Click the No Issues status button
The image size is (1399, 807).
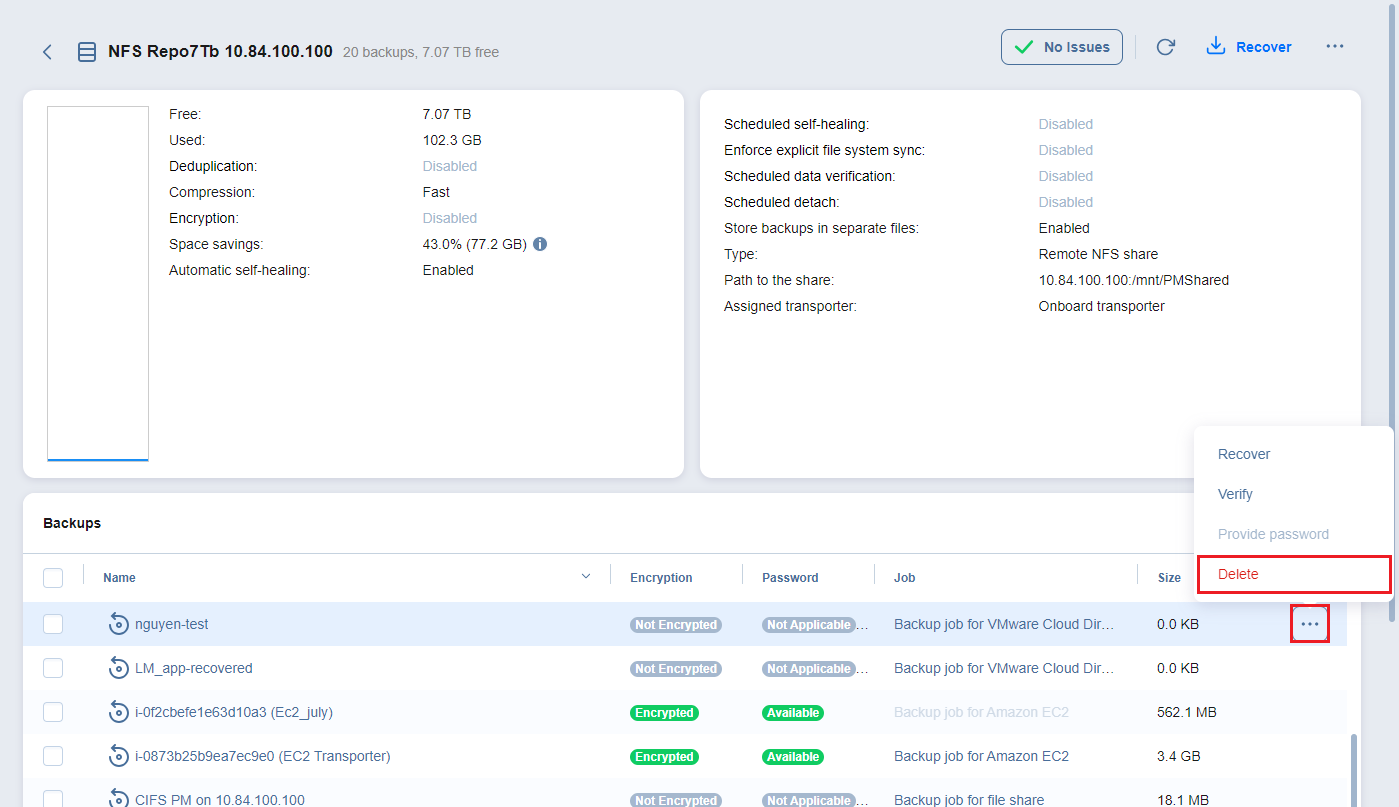pos(1061,47)
